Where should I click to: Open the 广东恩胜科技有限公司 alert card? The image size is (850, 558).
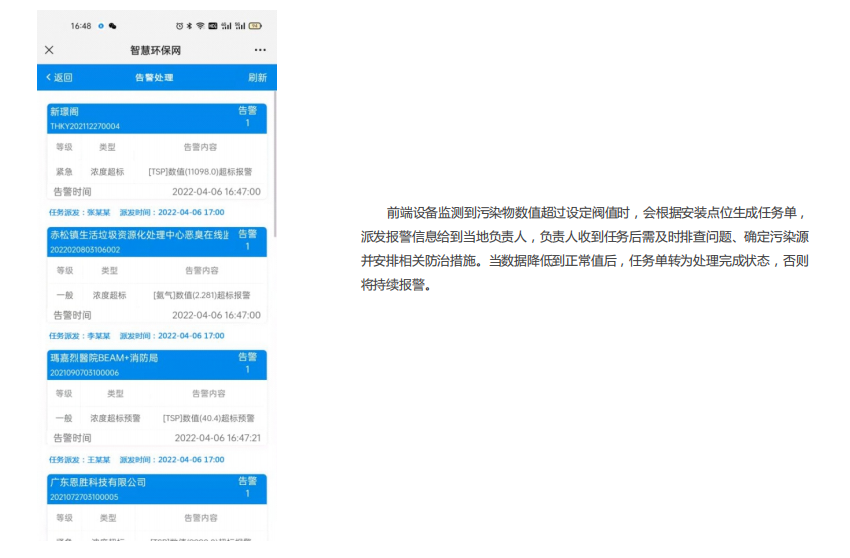point(157,489)
